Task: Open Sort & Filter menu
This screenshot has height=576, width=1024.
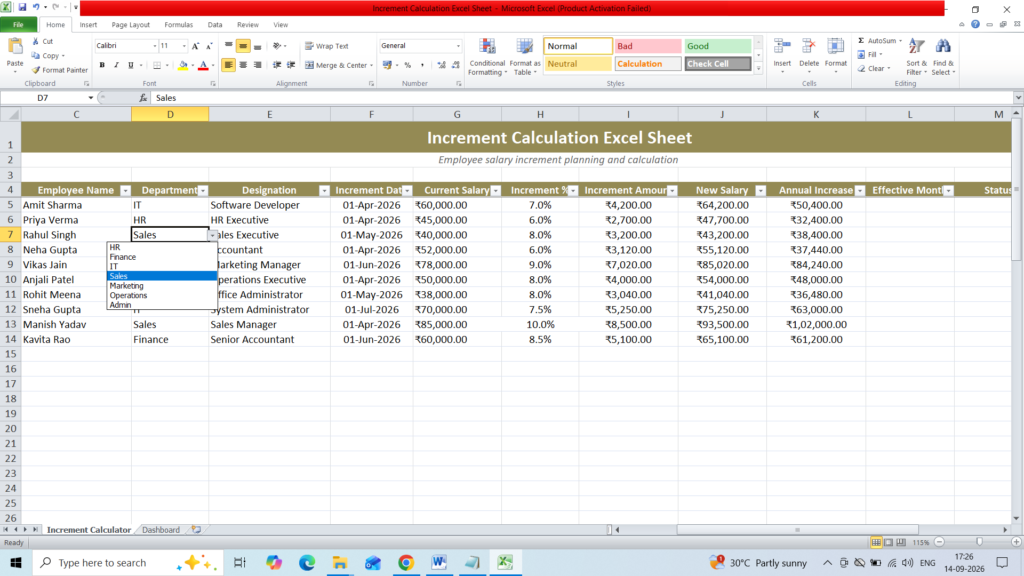Action: [916, 57]
